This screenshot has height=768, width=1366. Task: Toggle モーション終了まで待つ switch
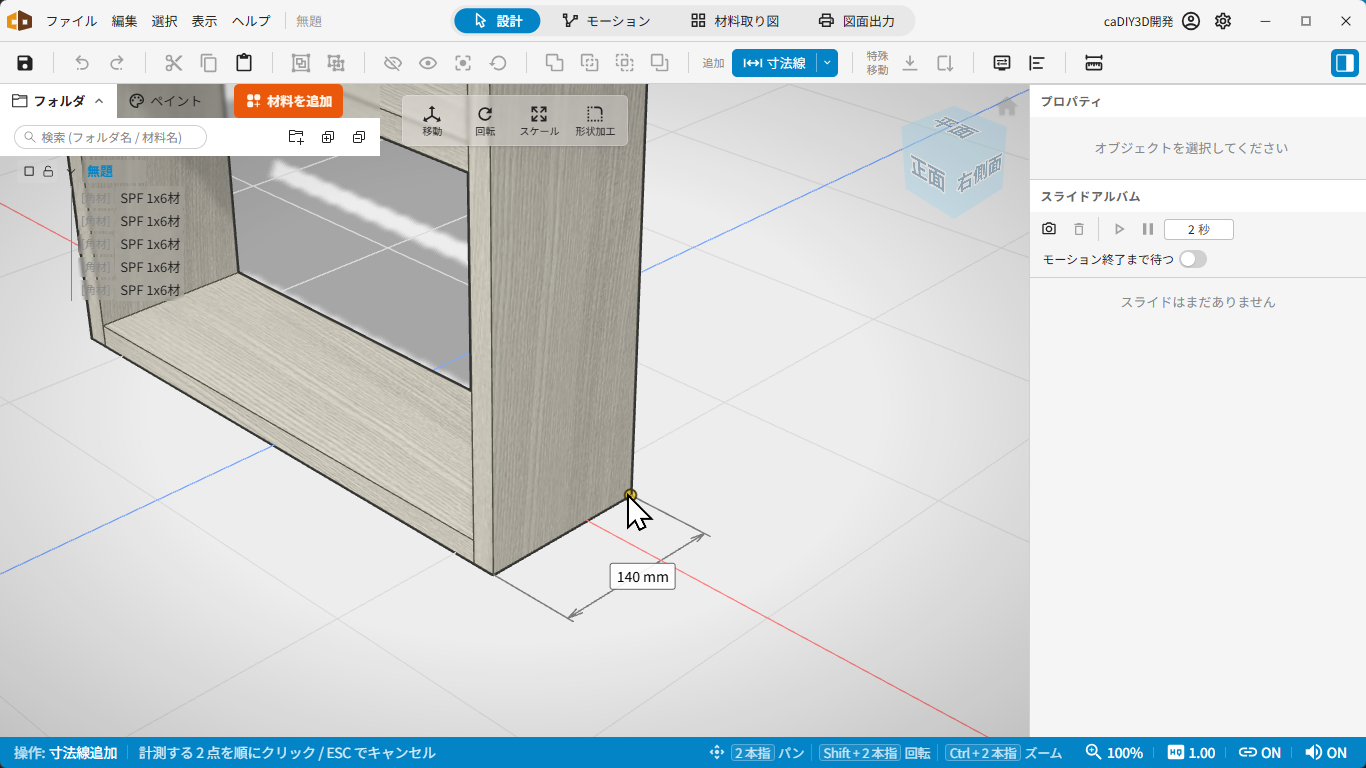click(x=1192, y=259)
